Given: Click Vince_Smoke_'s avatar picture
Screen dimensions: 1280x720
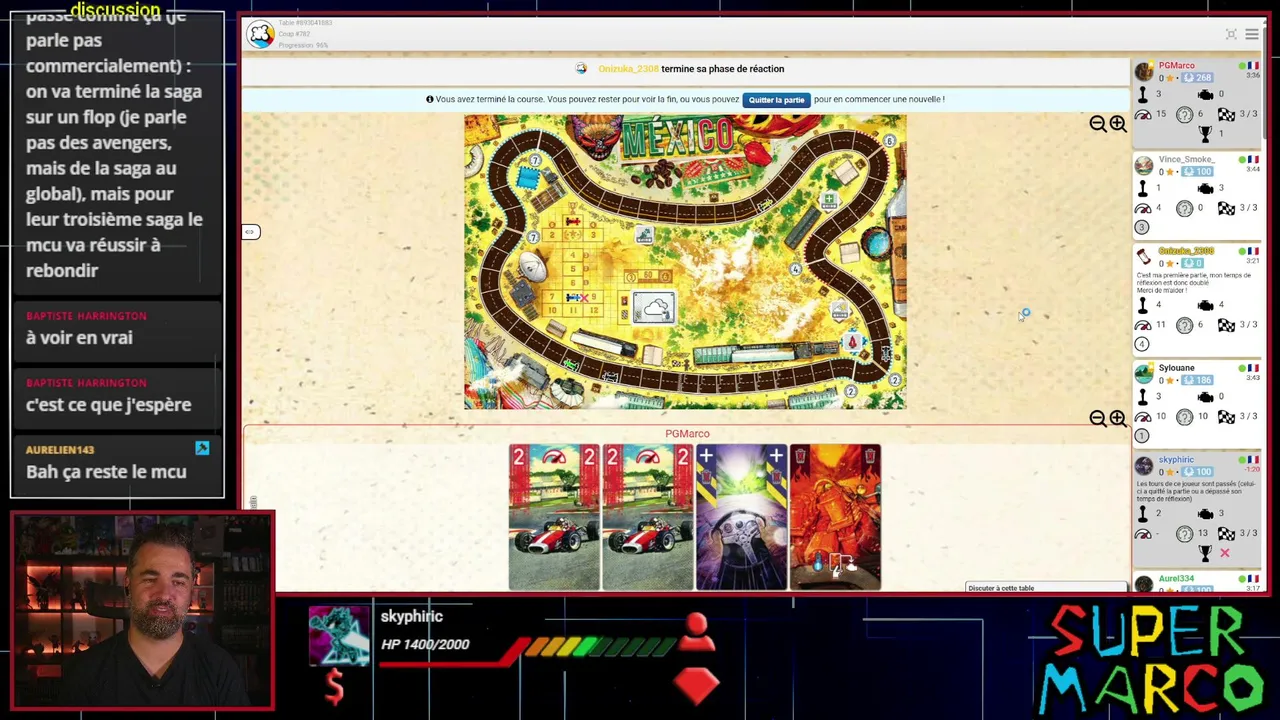Looking at the screenshot, I should point(1144,166).
